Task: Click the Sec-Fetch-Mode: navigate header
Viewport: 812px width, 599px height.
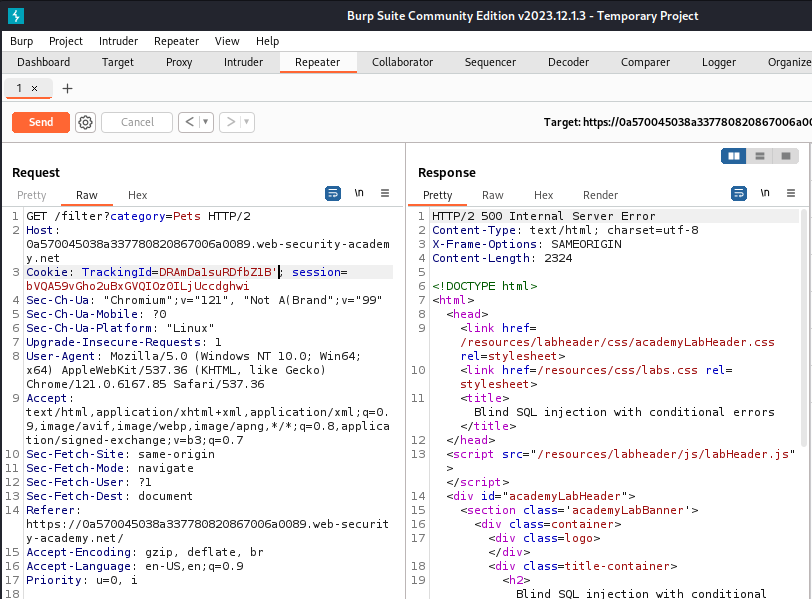Action: (110, 469)
